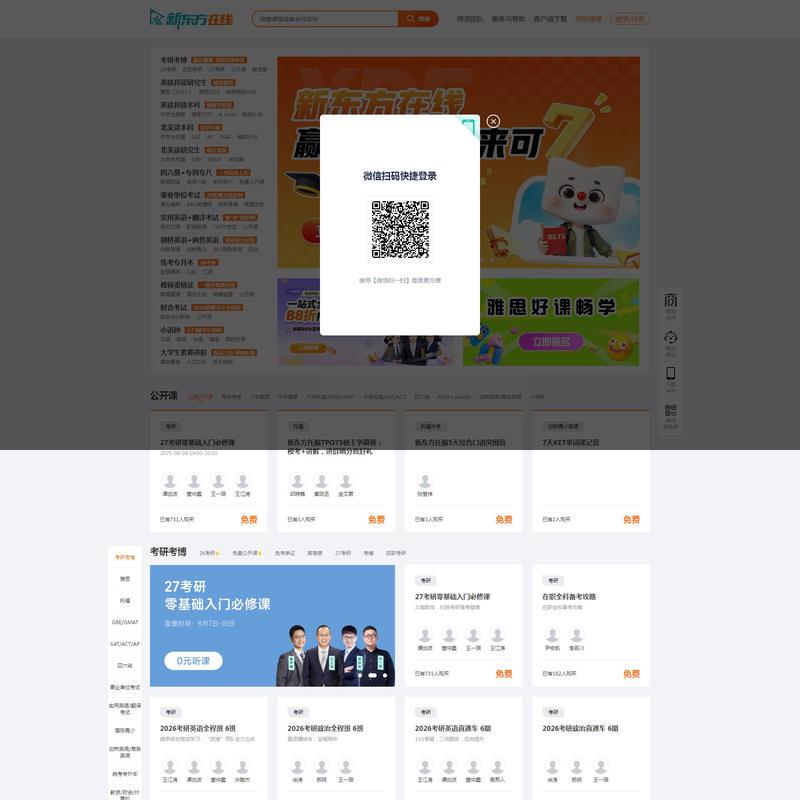Click the 公开课 section heading
800x800 pixels.
pos(164,395)
